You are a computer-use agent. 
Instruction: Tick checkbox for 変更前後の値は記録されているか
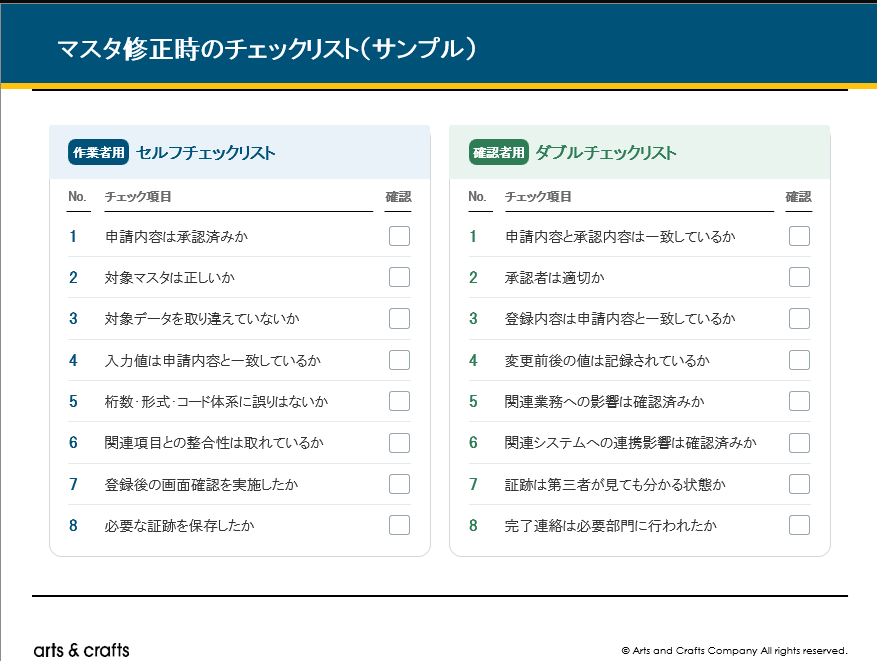click(799, 360)
